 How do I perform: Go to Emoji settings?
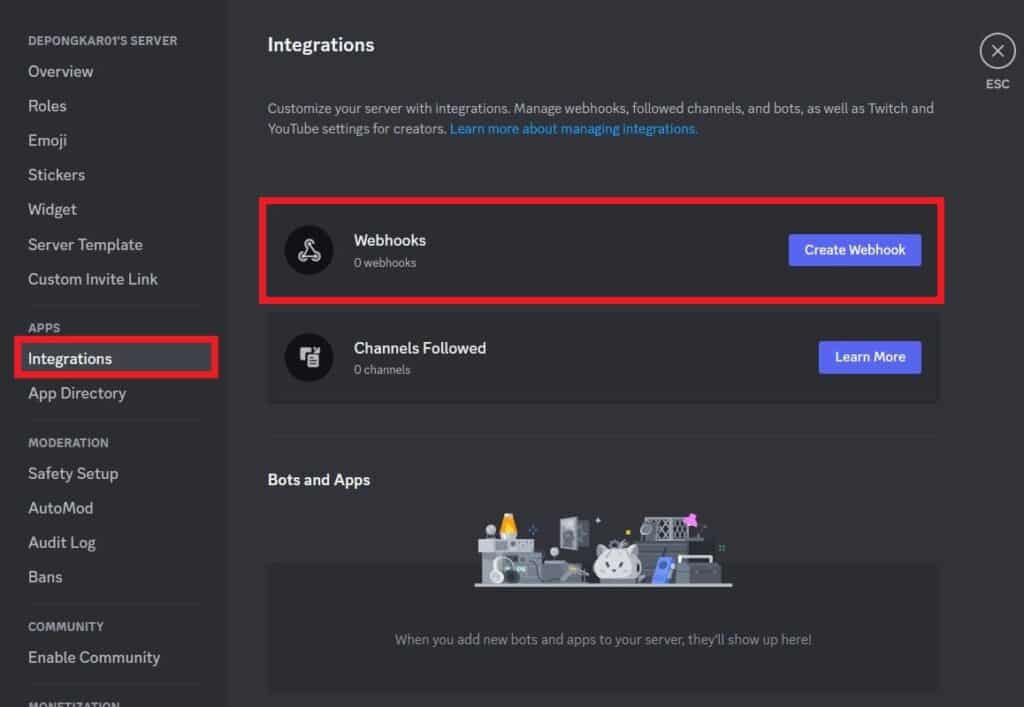coord(47,140)
